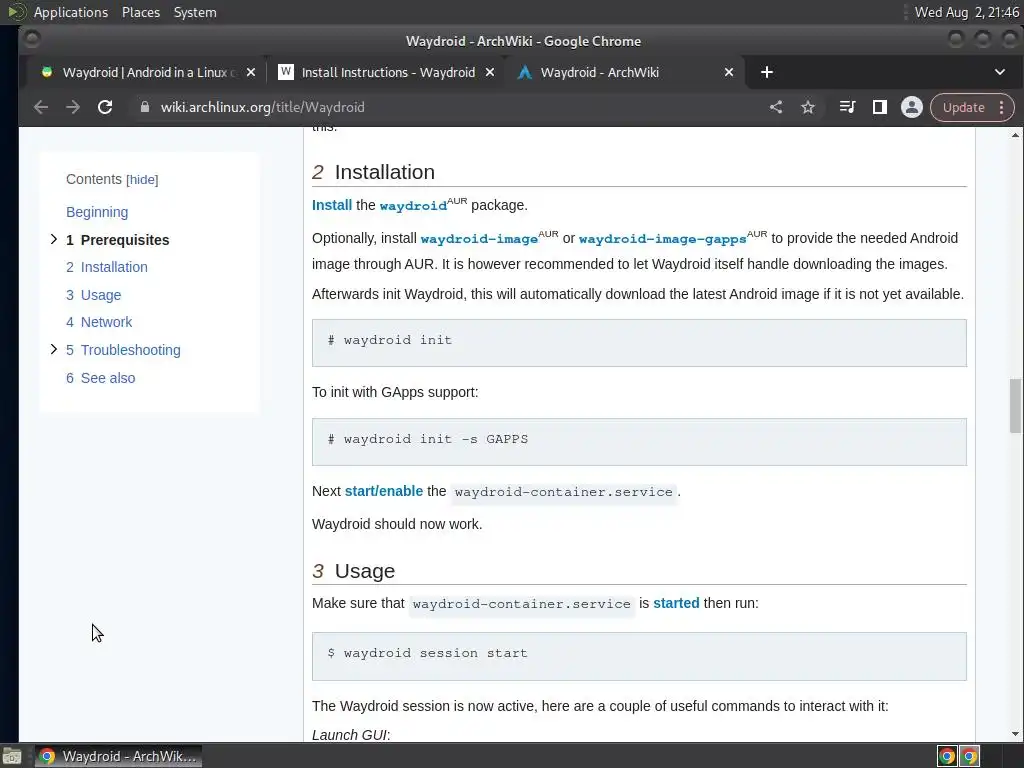
Task: Open Chrome three-dot menu
Action: coord(1002,108)
